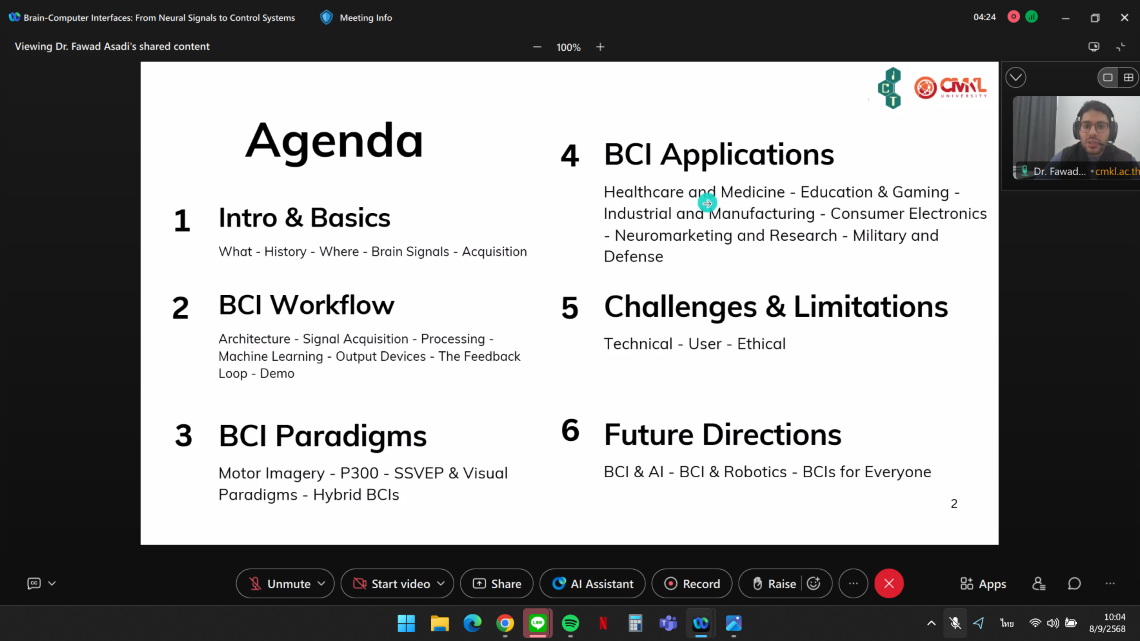The width and height of the screenshot is (1140, 641).
Task: Collapse the participant video strip chevron
Action: (x=1016, y=77)
